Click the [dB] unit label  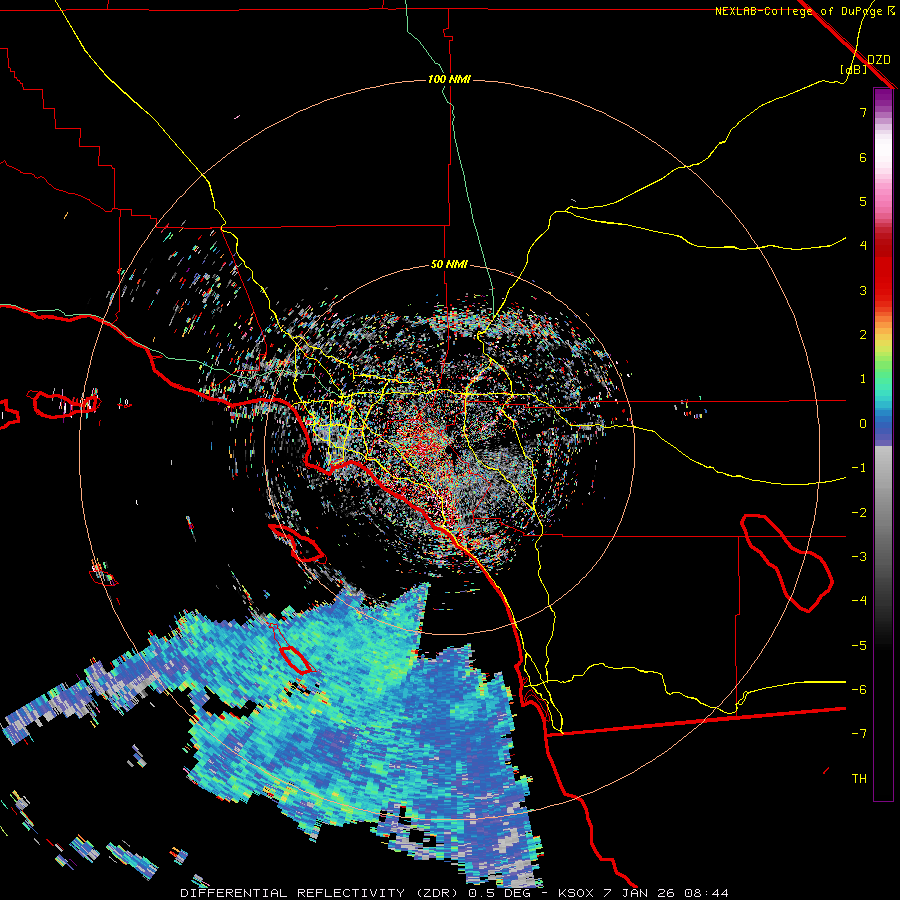click(x=853, y=69)
